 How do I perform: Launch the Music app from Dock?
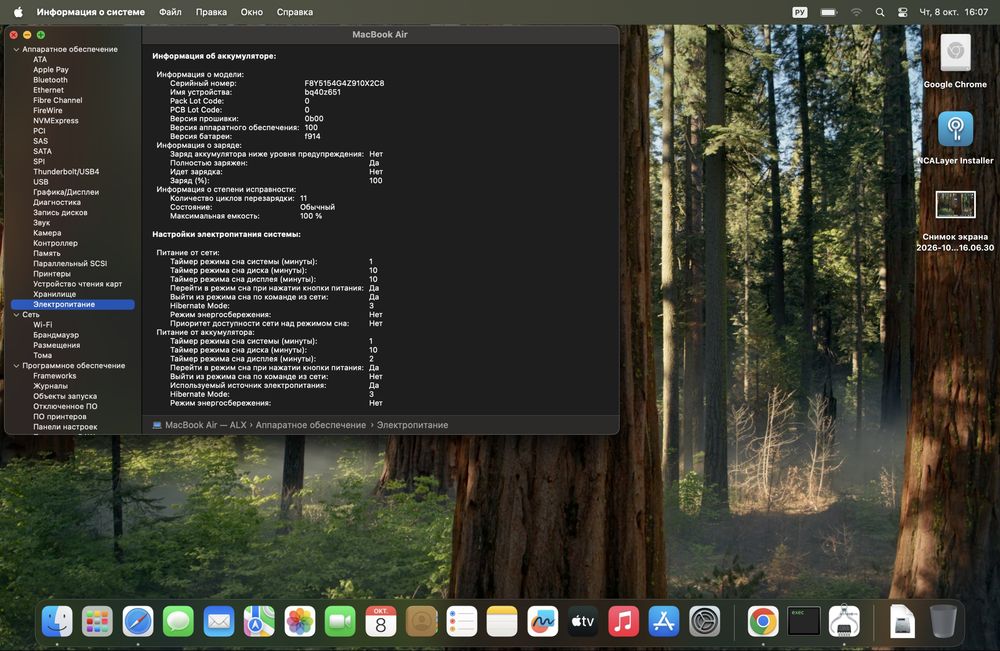coord(623,621)
